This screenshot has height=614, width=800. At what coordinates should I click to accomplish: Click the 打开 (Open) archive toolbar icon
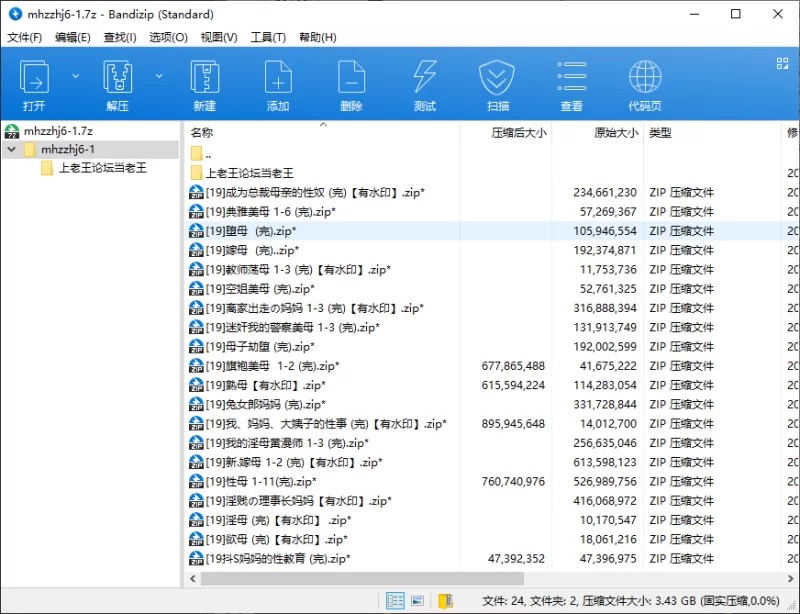[34, 85]
